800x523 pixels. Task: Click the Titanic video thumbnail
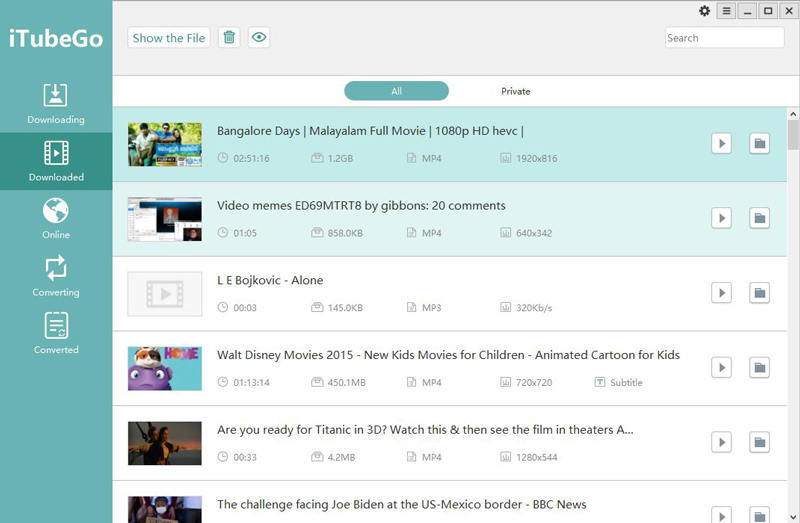165,443
